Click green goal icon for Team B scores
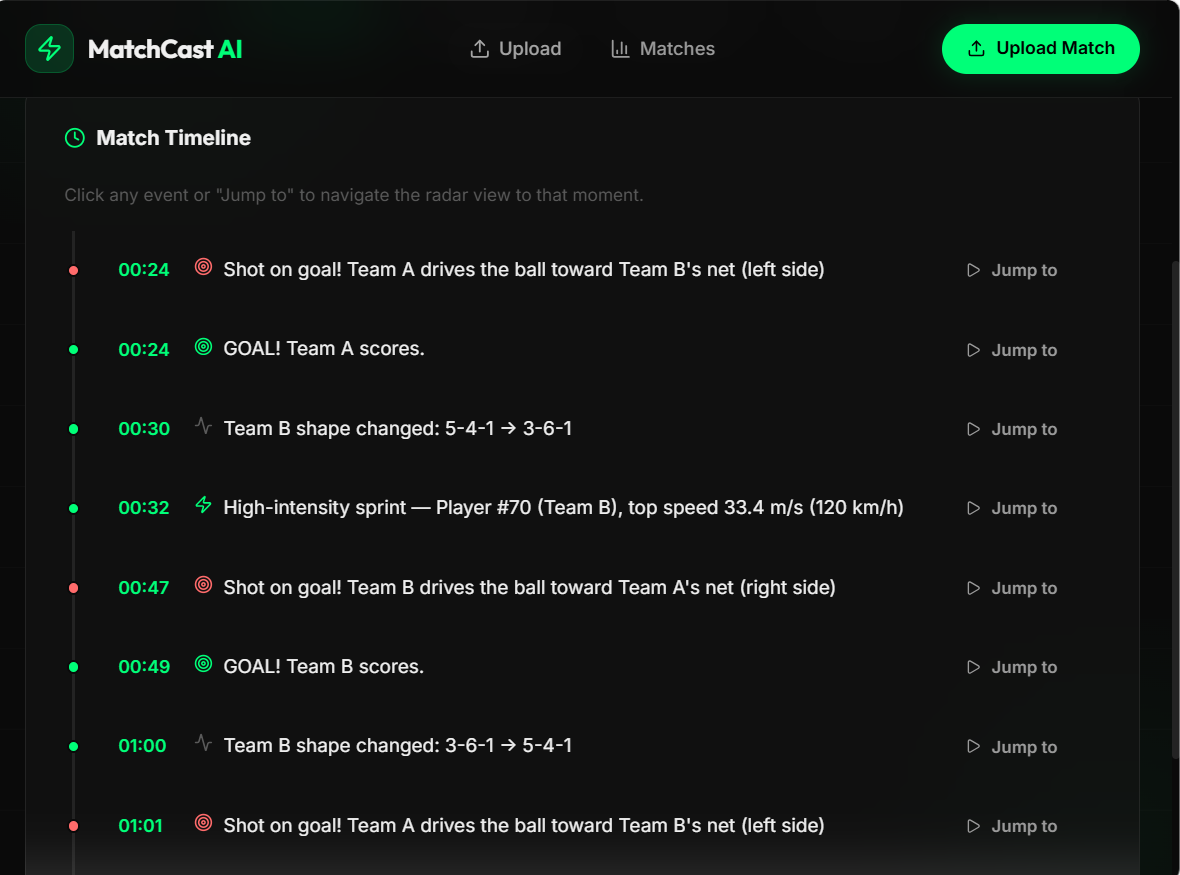 pos(203,664)
